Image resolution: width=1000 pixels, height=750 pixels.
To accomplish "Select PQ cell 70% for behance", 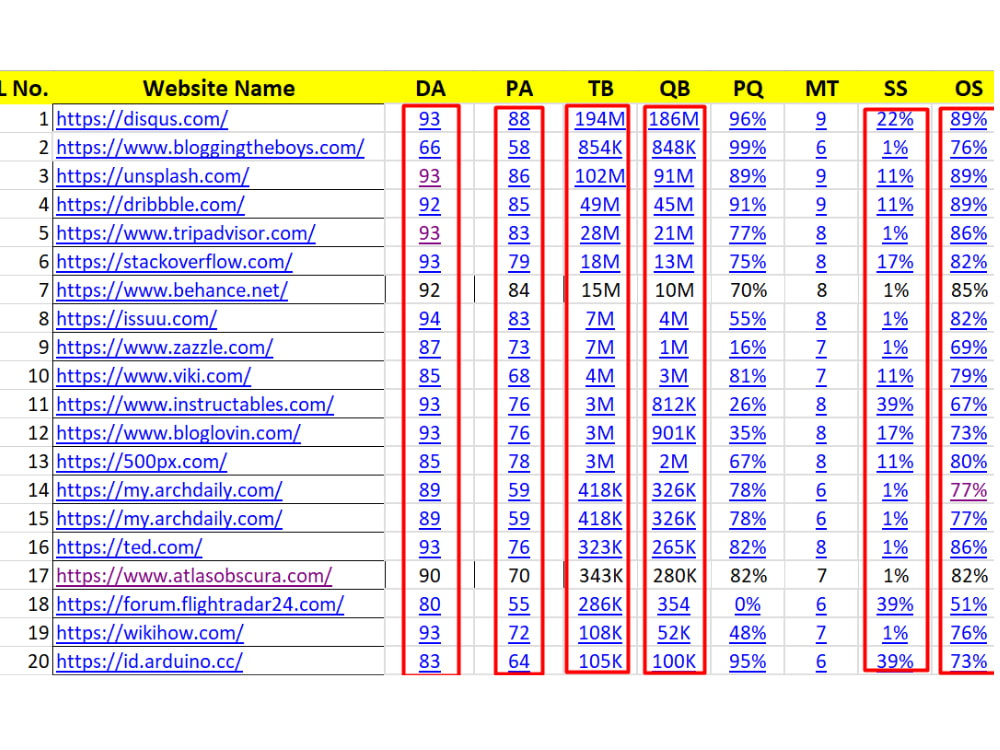I will pos(749,291).
